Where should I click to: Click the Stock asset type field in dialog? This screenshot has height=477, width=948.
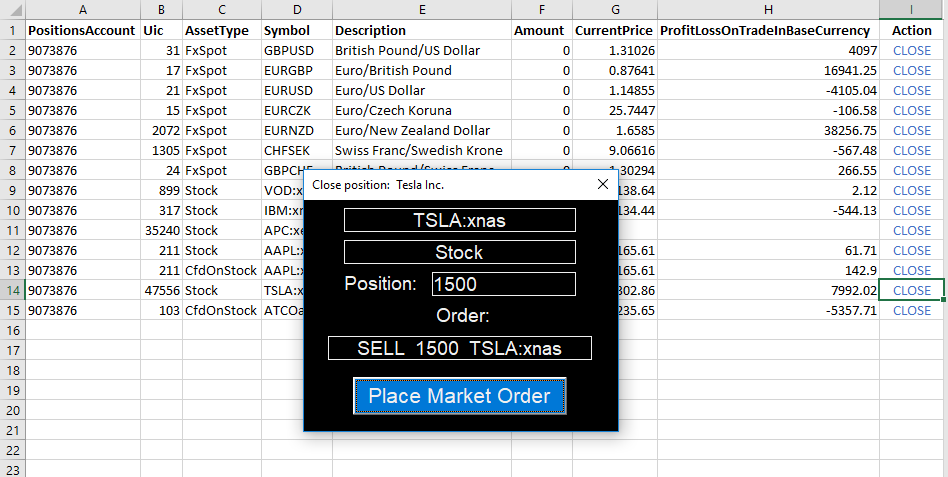[459, 252]
